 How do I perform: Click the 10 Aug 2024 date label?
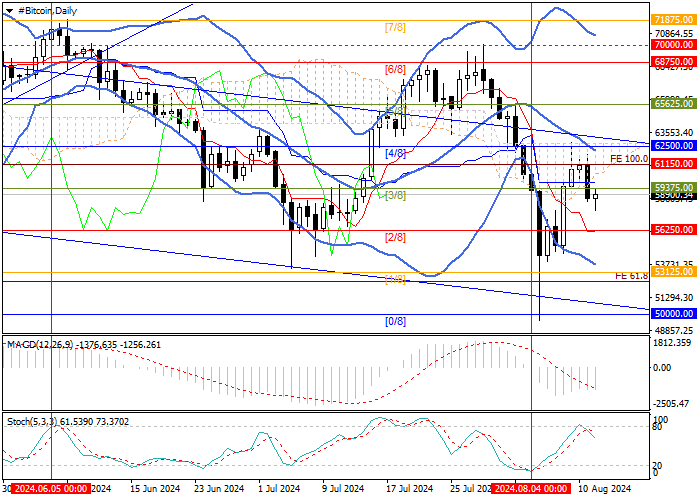(605, 489)
